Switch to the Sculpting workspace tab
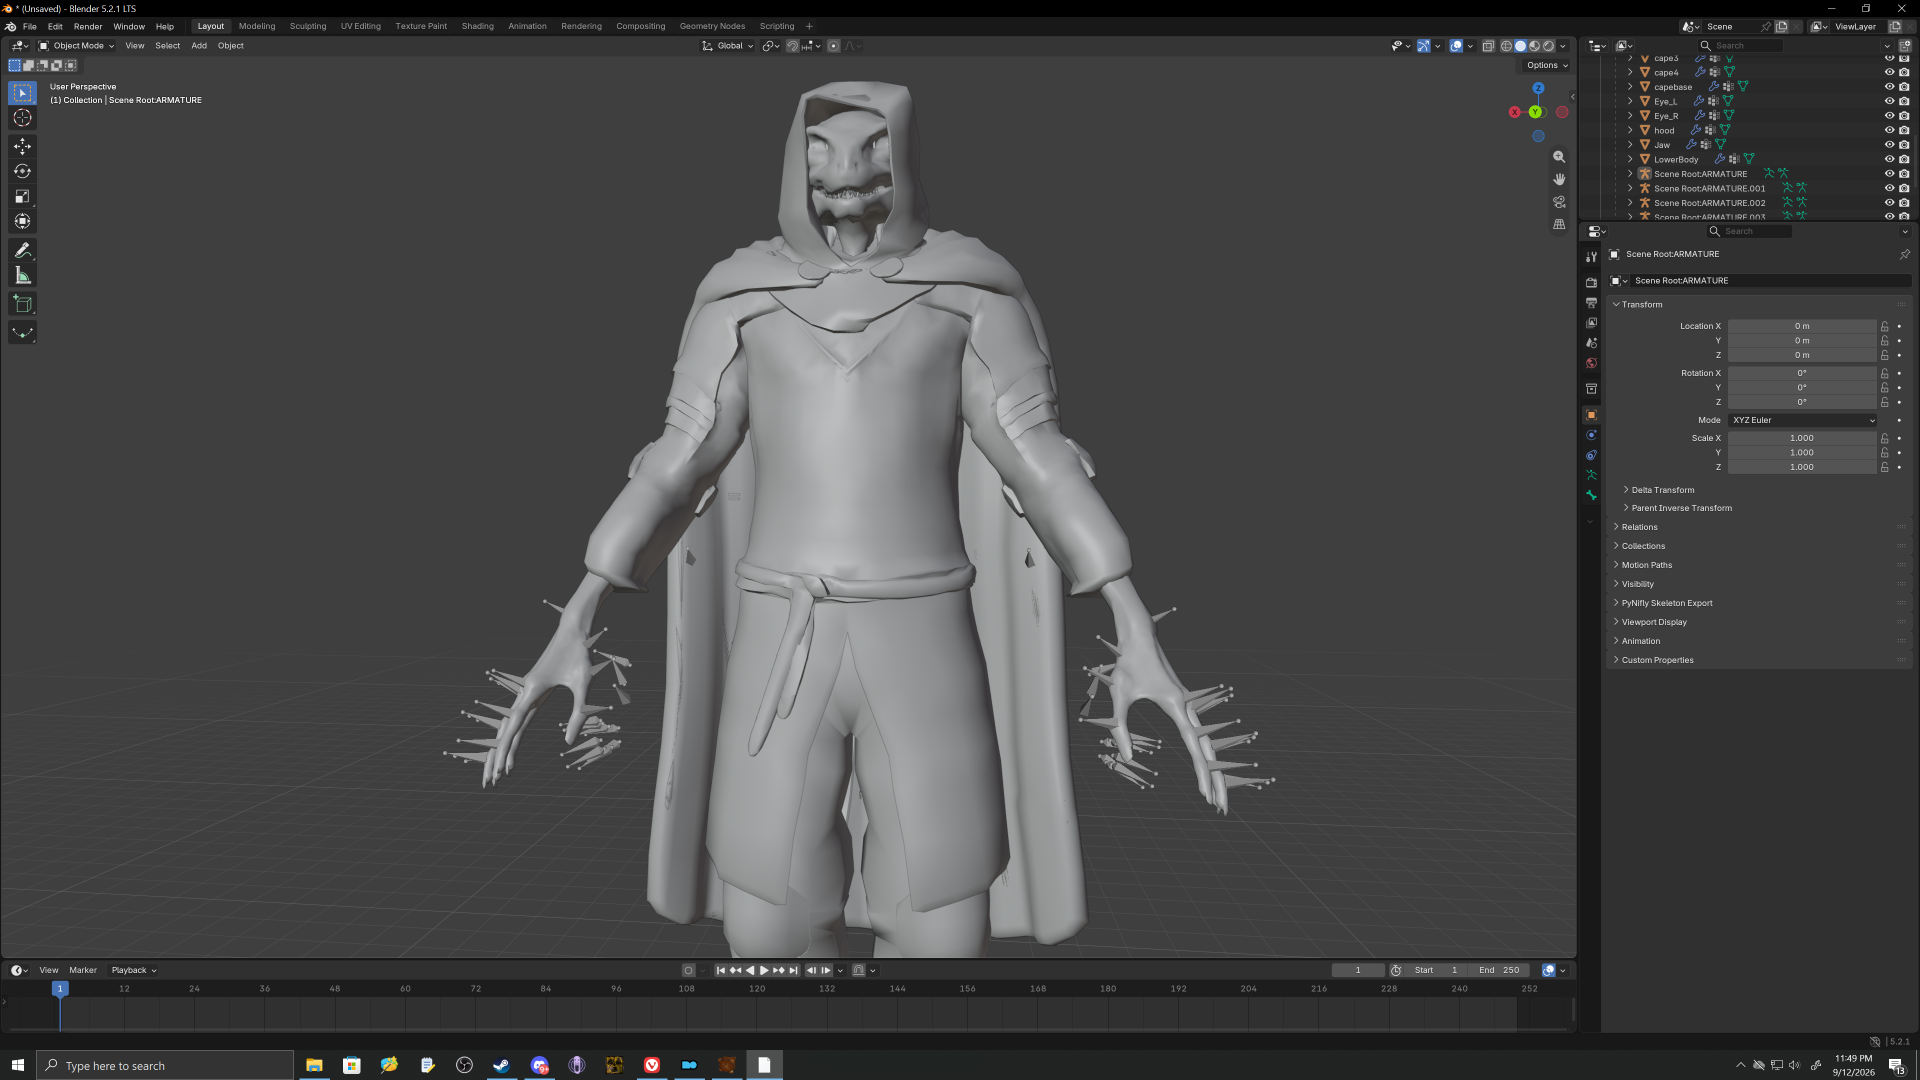Screen dimensions: 1920x1080 (x=308, y=26)
